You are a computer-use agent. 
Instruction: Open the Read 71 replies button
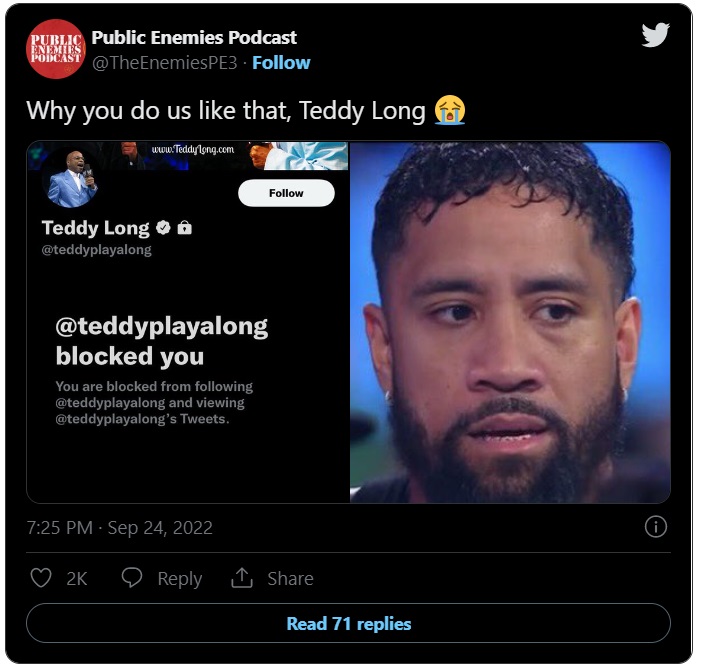[348, 624]
